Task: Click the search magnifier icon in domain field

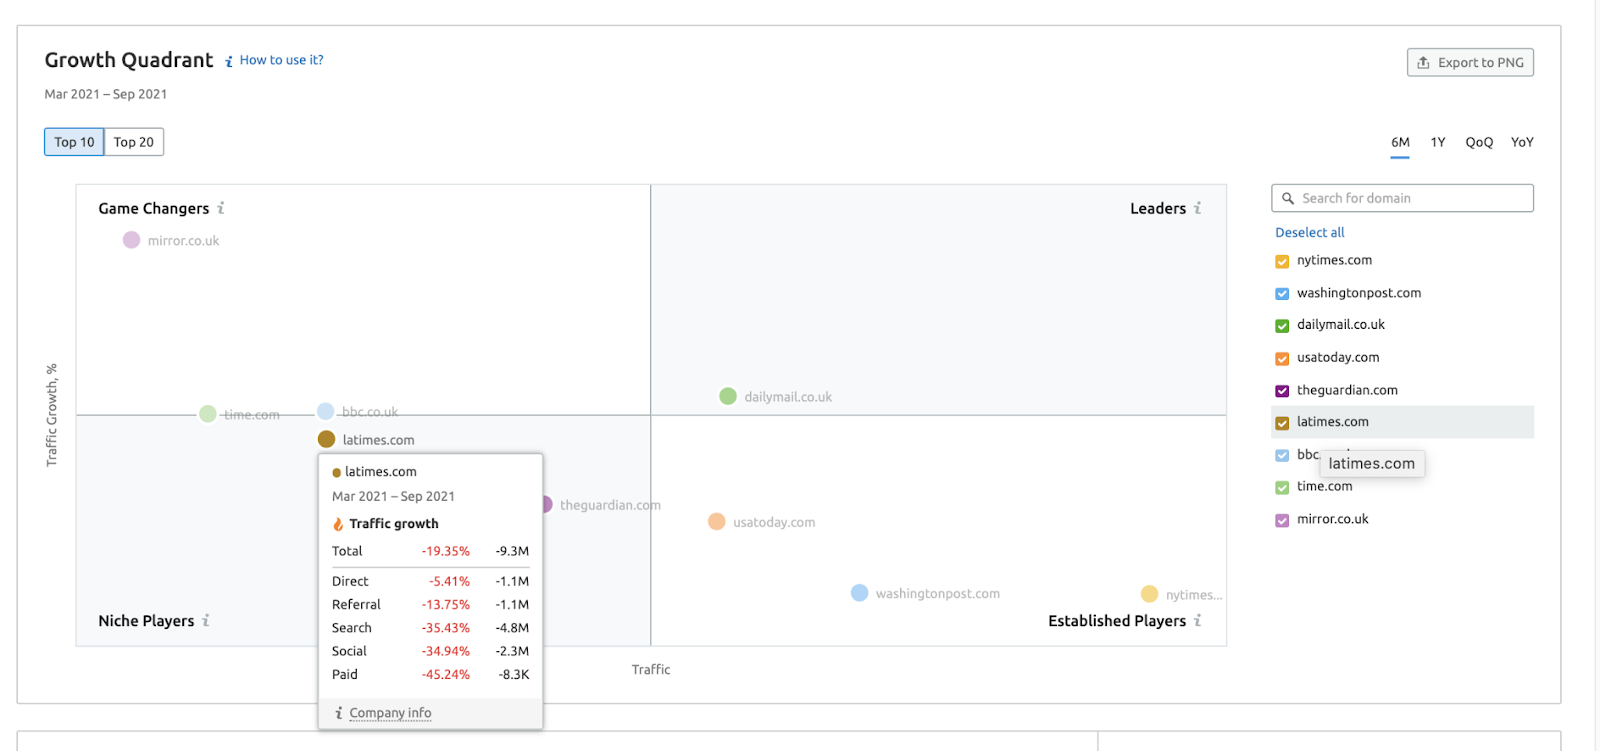Action: pos(1288,198)
